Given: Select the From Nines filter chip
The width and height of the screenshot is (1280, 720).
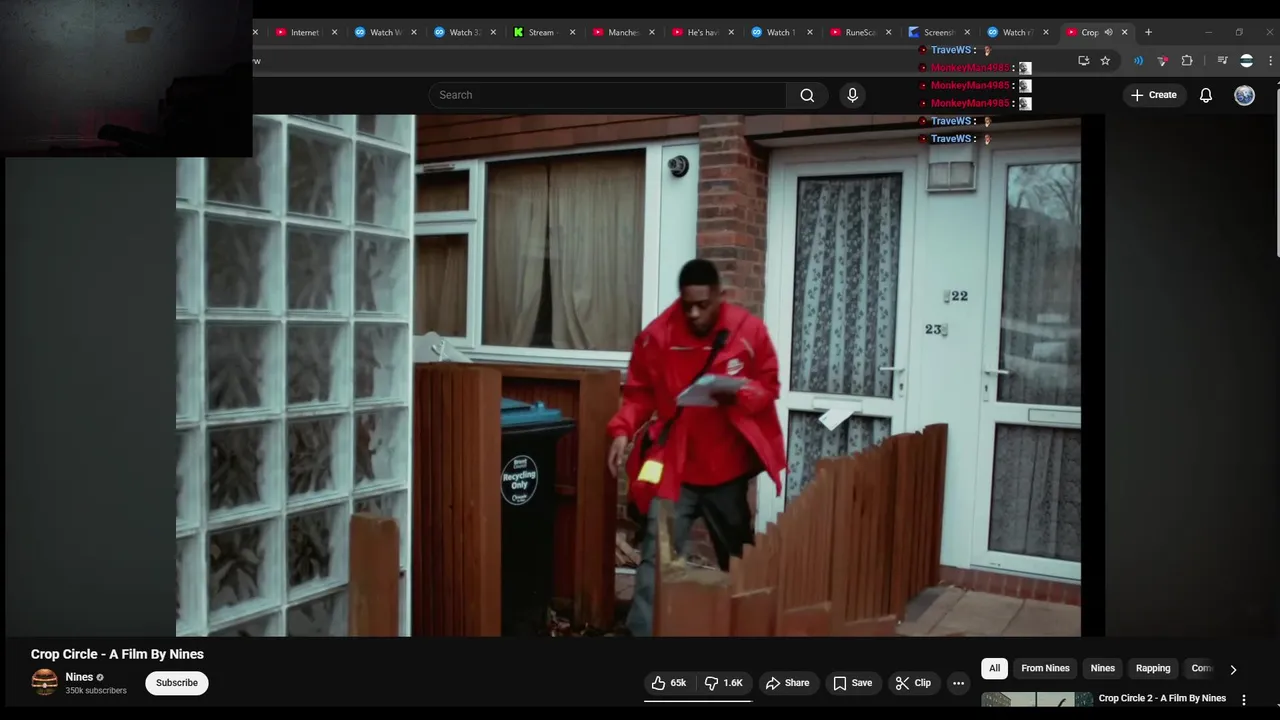Looking at the screenshot, I should click(1045, 668).
